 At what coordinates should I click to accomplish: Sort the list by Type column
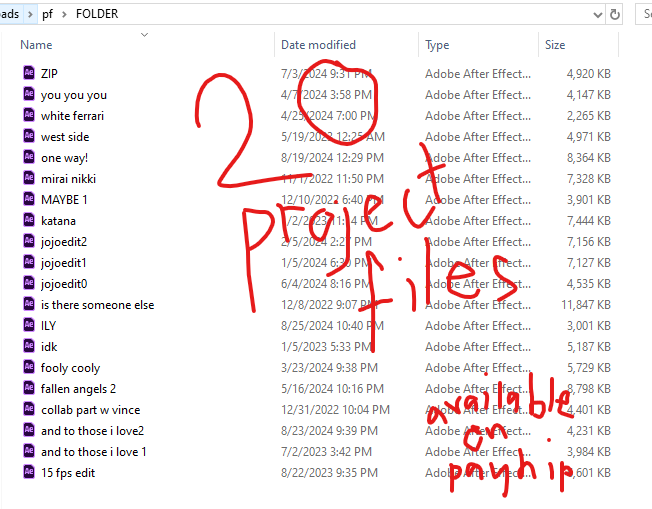[437, 44]
